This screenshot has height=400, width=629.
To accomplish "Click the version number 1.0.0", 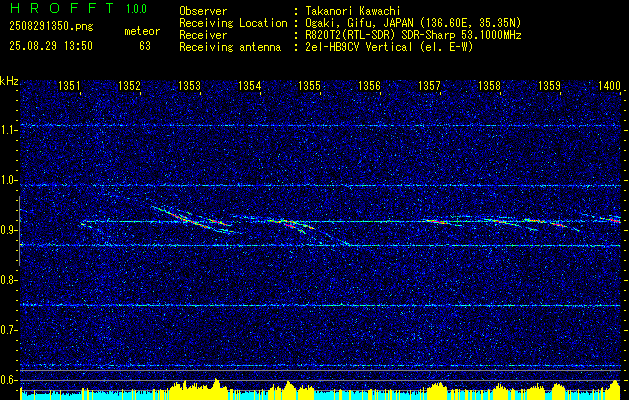I will coord(136,9).
